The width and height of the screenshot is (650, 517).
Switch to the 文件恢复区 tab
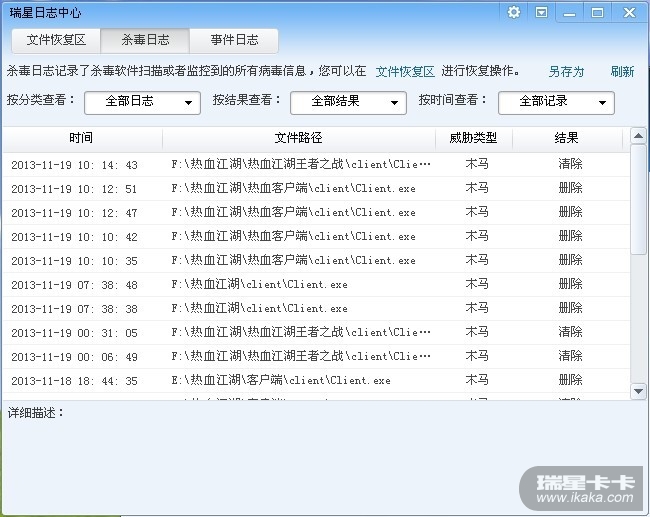[x=56, y=40]
